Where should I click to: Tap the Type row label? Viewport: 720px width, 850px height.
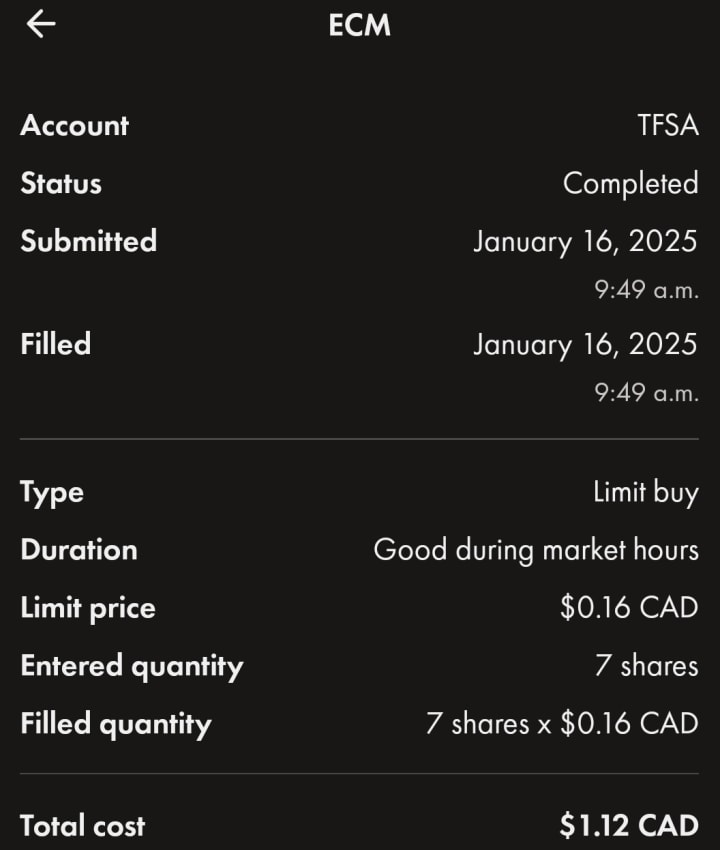52,493
